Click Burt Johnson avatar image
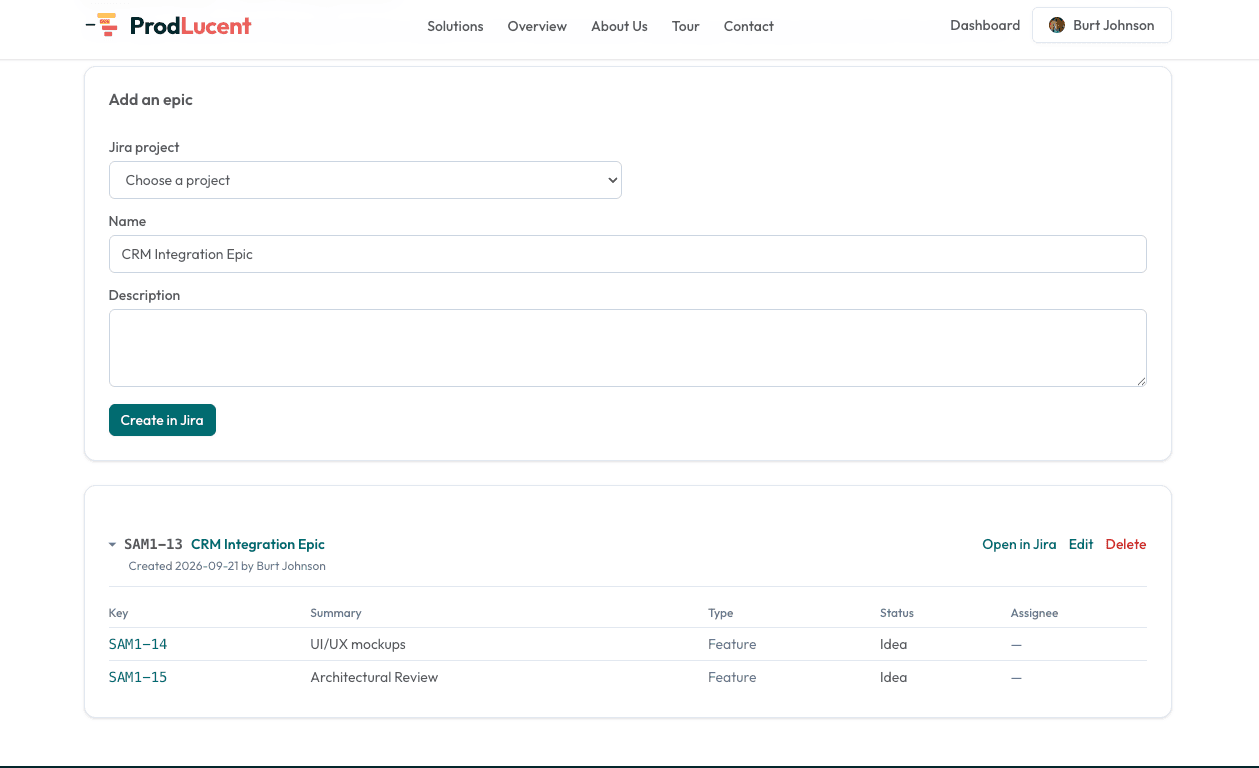 click(1057, 25)
